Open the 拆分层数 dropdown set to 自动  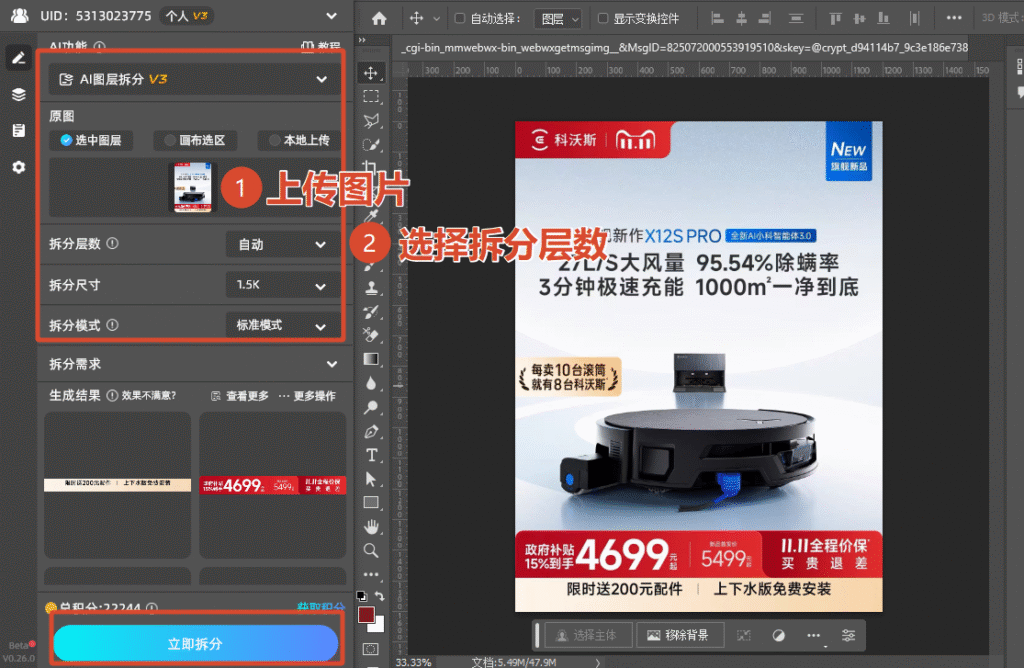pos(283,244)
